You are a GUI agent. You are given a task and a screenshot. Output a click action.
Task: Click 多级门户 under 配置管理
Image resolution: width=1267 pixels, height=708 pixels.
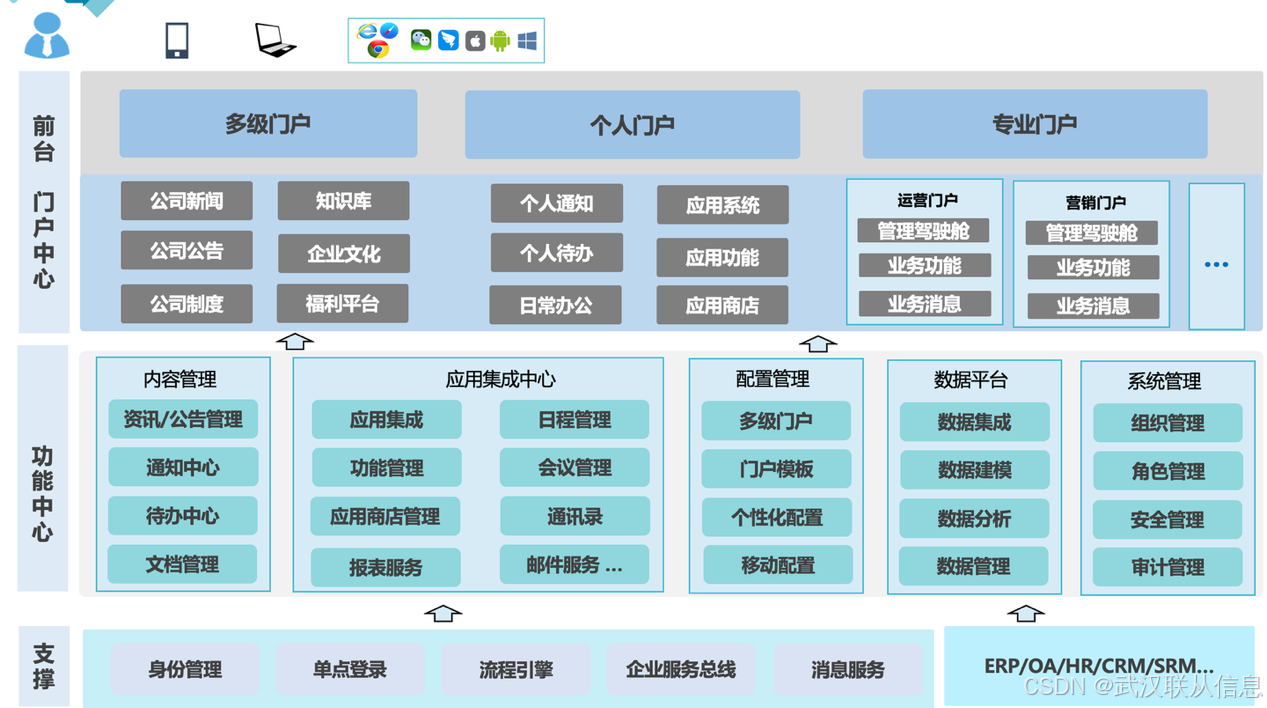776,421
